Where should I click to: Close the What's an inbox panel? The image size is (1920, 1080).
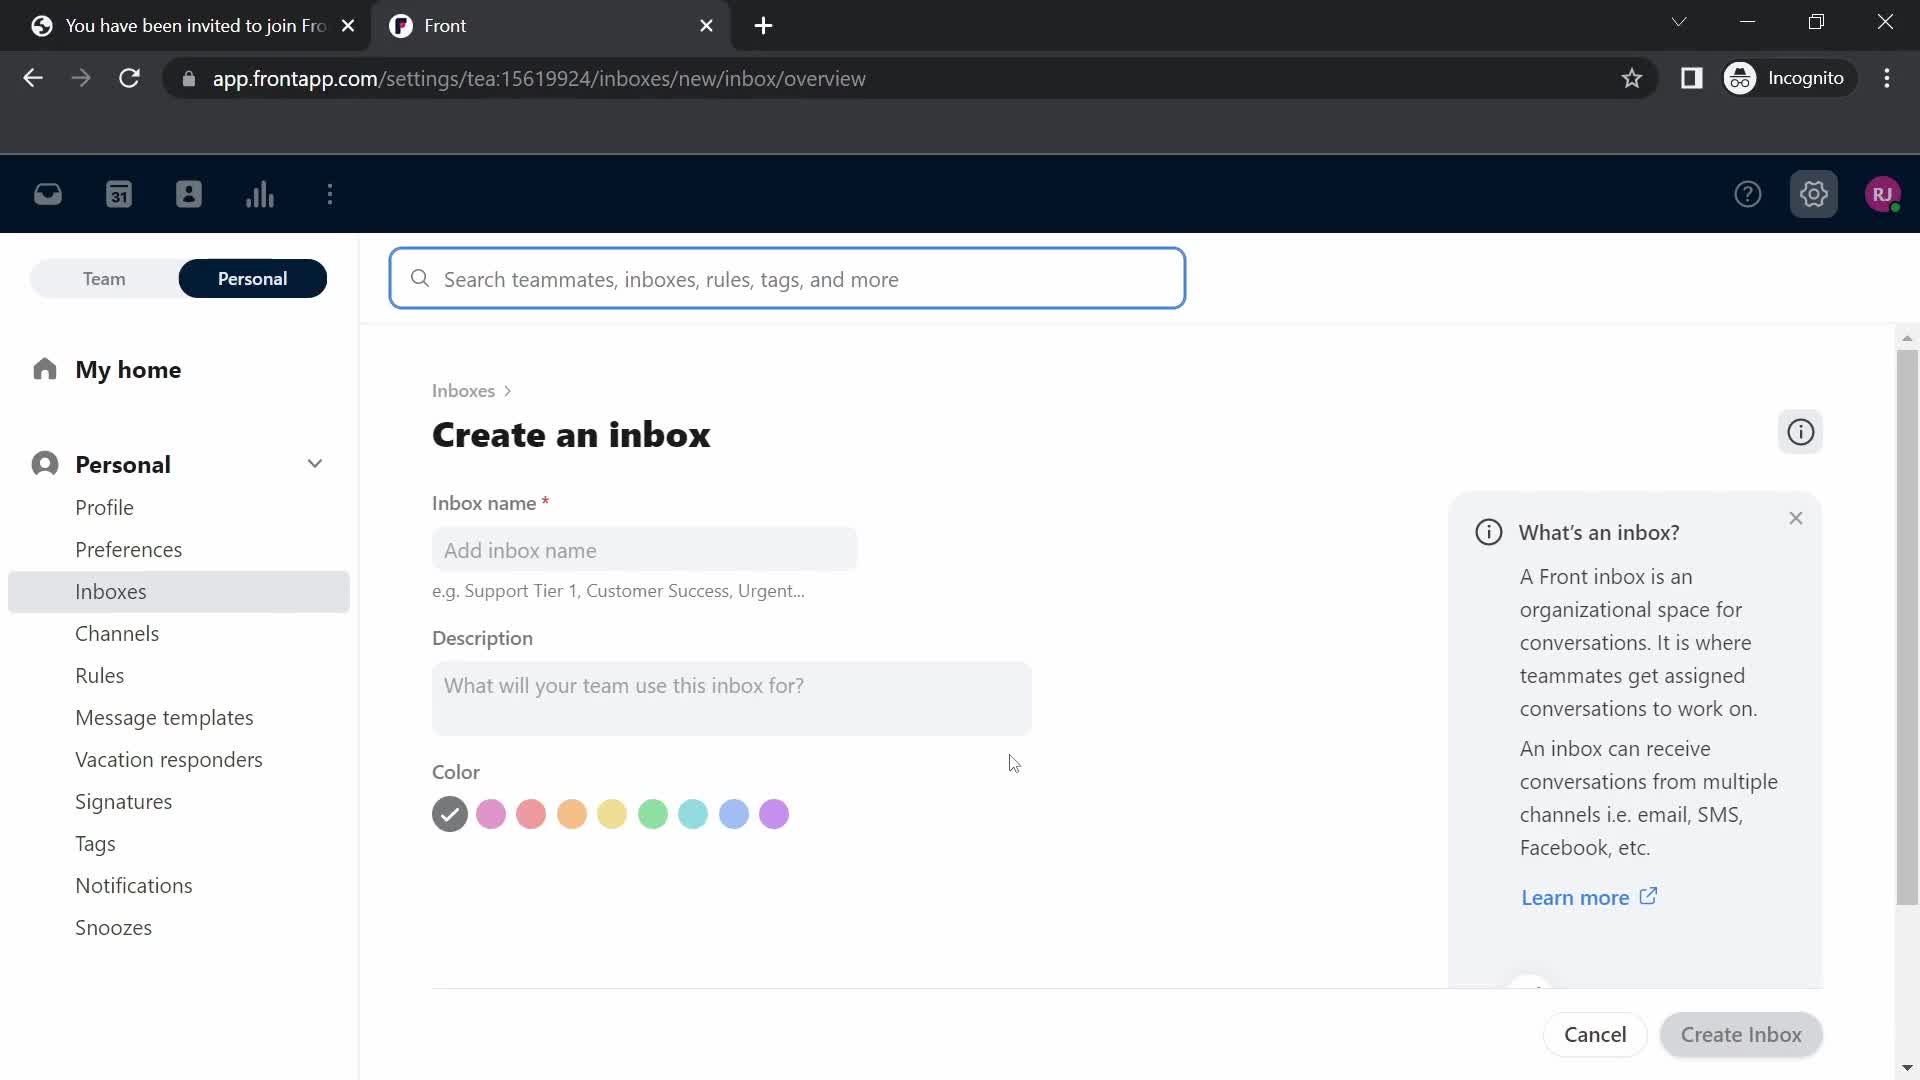click(1796, 518)
